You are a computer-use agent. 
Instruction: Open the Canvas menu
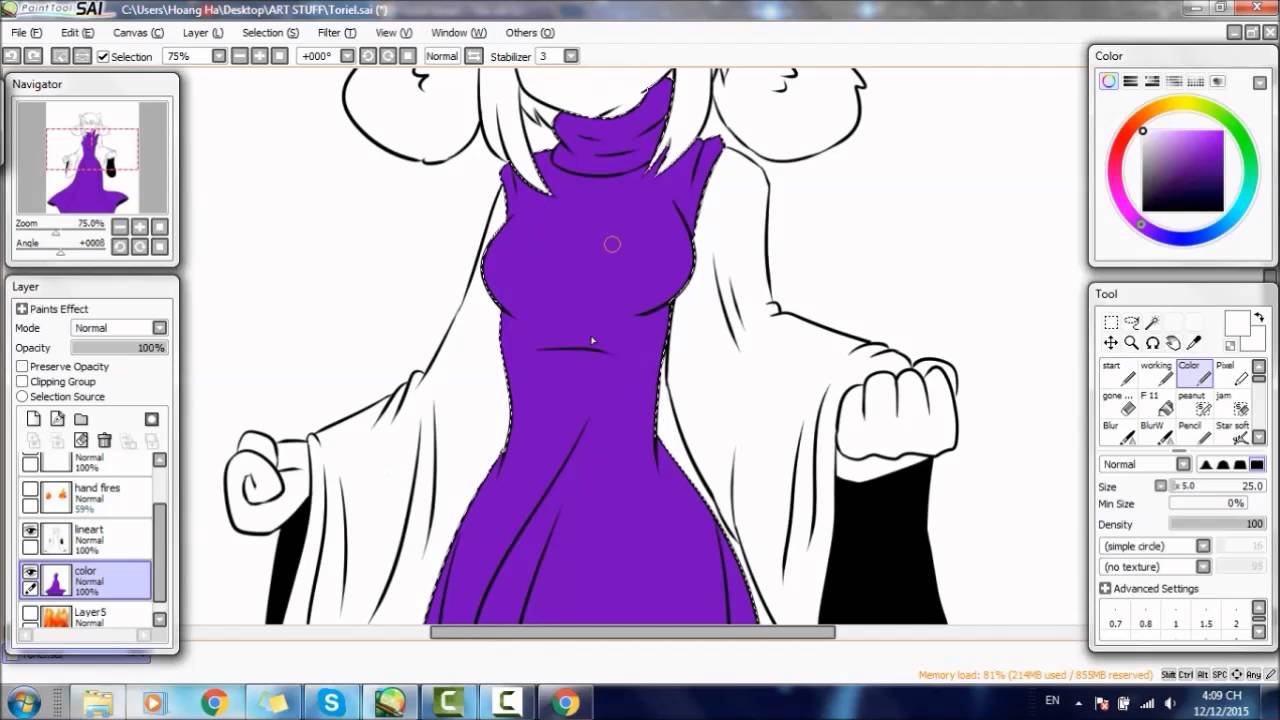point(138,33)
